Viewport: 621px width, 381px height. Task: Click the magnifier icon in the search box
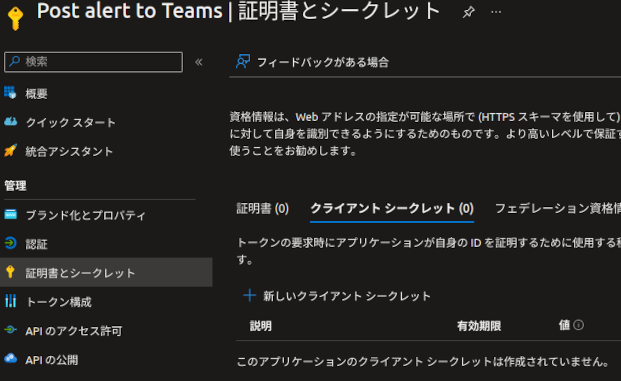click(15, 61)
